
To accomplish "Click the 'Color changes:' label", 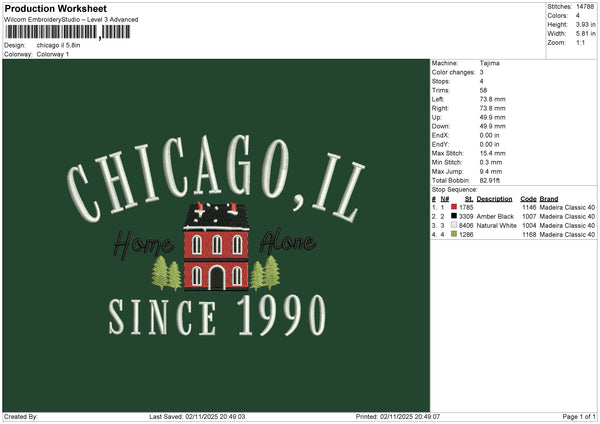I will click(x=453, y=72).
